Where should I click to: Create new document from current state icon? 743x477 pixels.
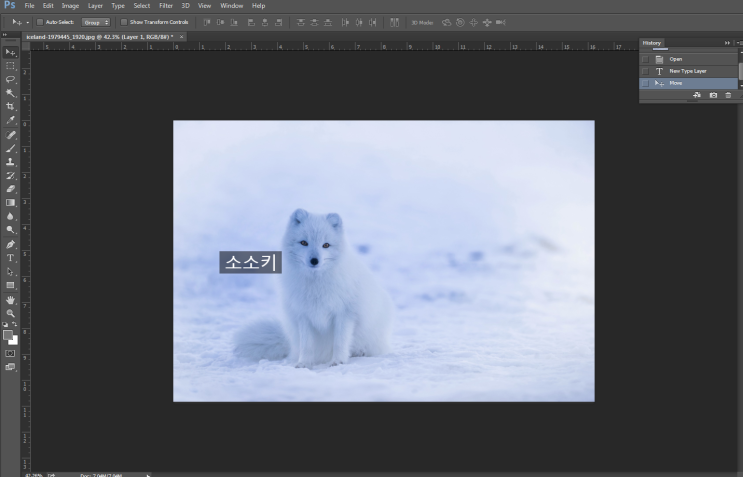[x=697, y=95]
